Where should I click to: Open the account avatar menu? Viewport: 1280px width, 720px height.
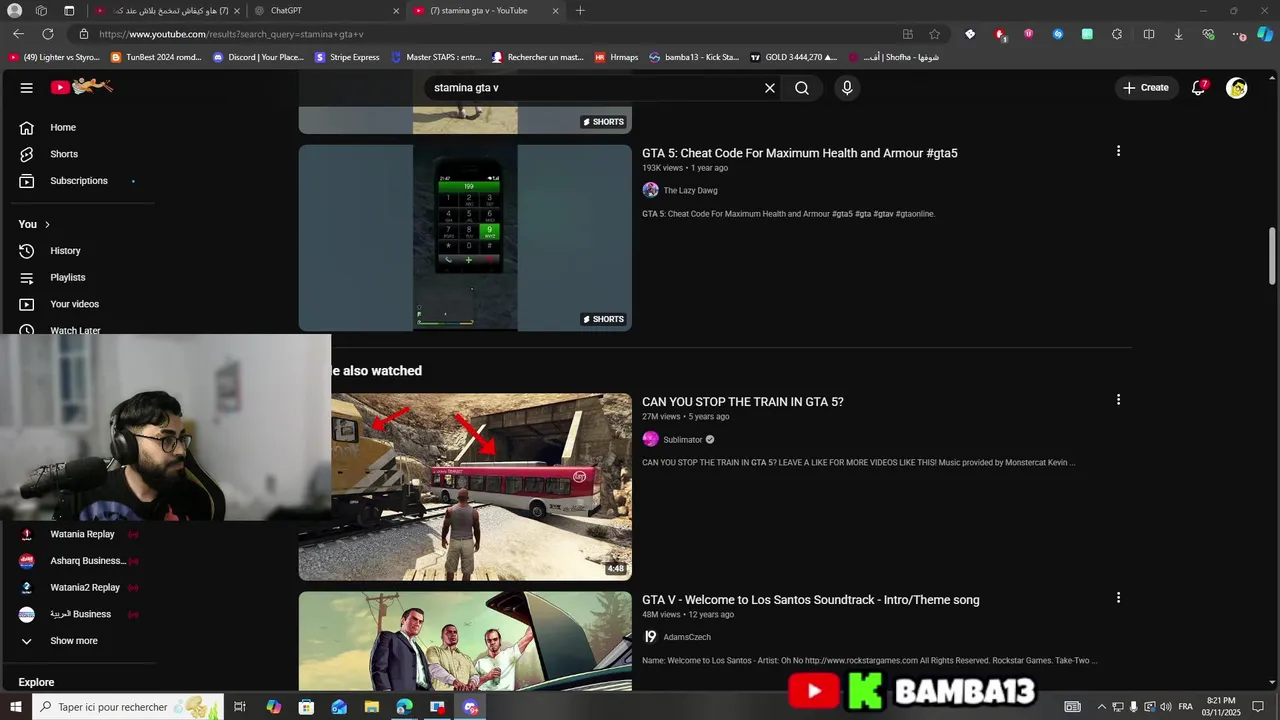[x=1237, y=88]
